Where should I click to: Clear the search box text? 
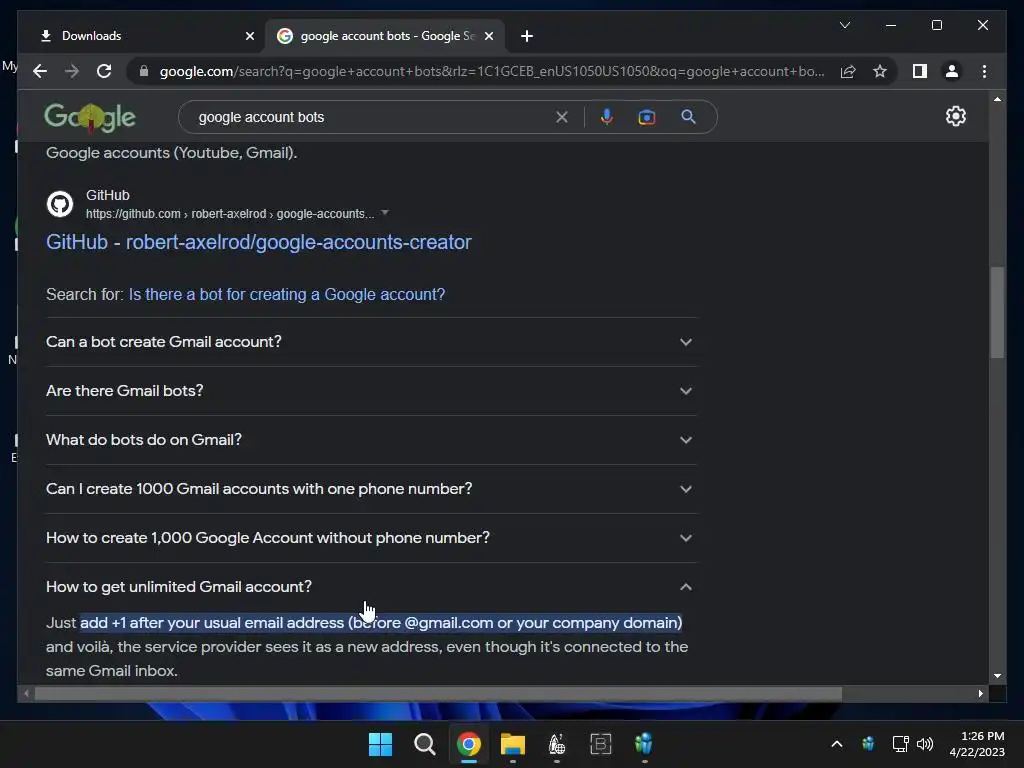tap(562, 117)
